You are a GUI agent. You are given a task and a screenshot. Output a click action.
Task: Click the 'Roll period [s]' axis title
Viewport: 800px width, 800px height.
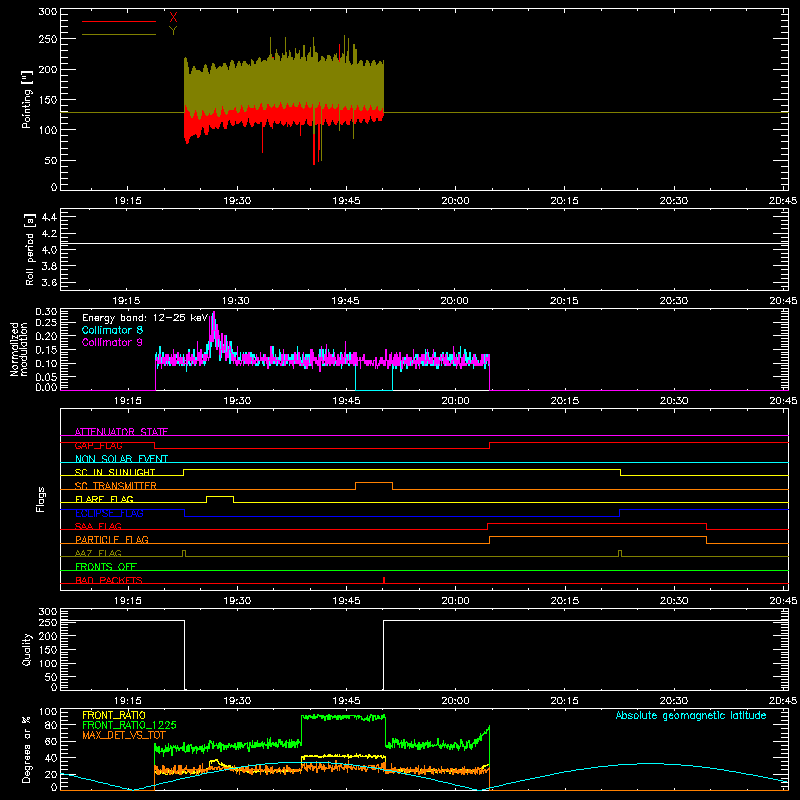click(29, 249)
